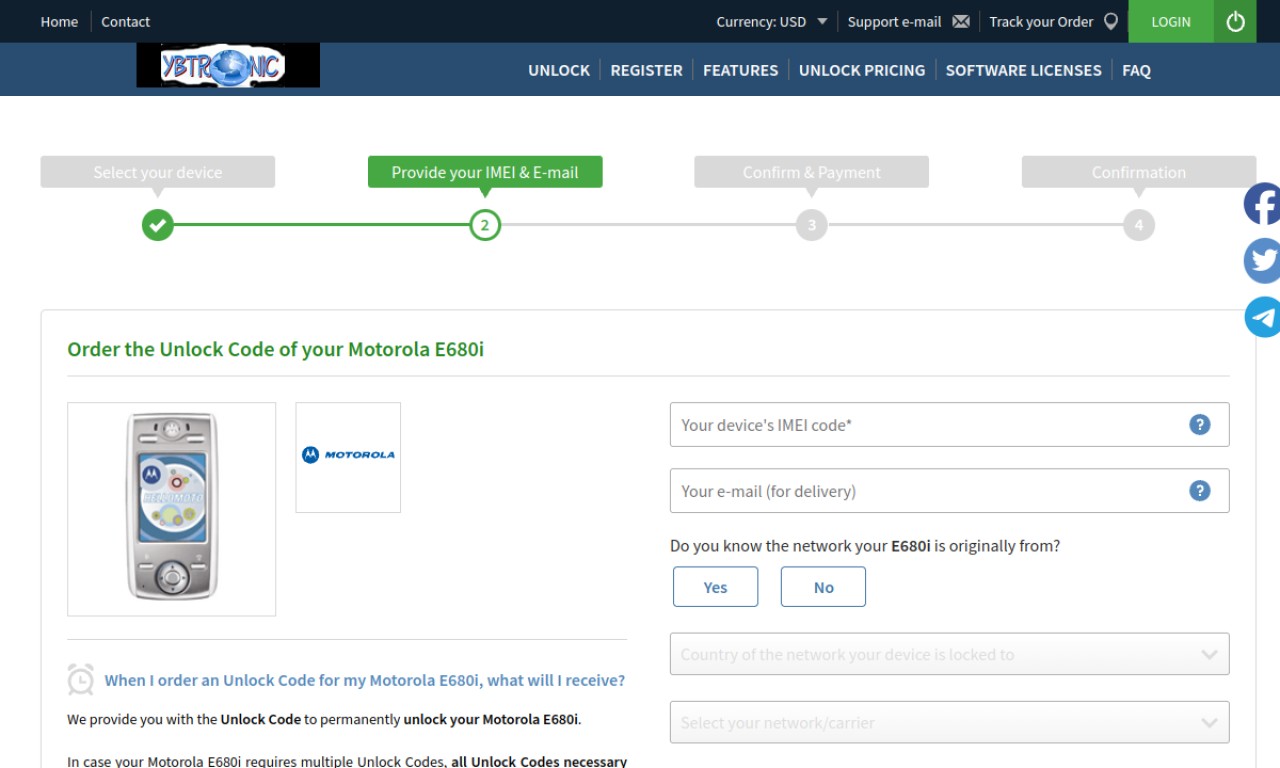Click the step 2 circle indicator
Viewport: 1280px width, 768px height.
(485, 225)
